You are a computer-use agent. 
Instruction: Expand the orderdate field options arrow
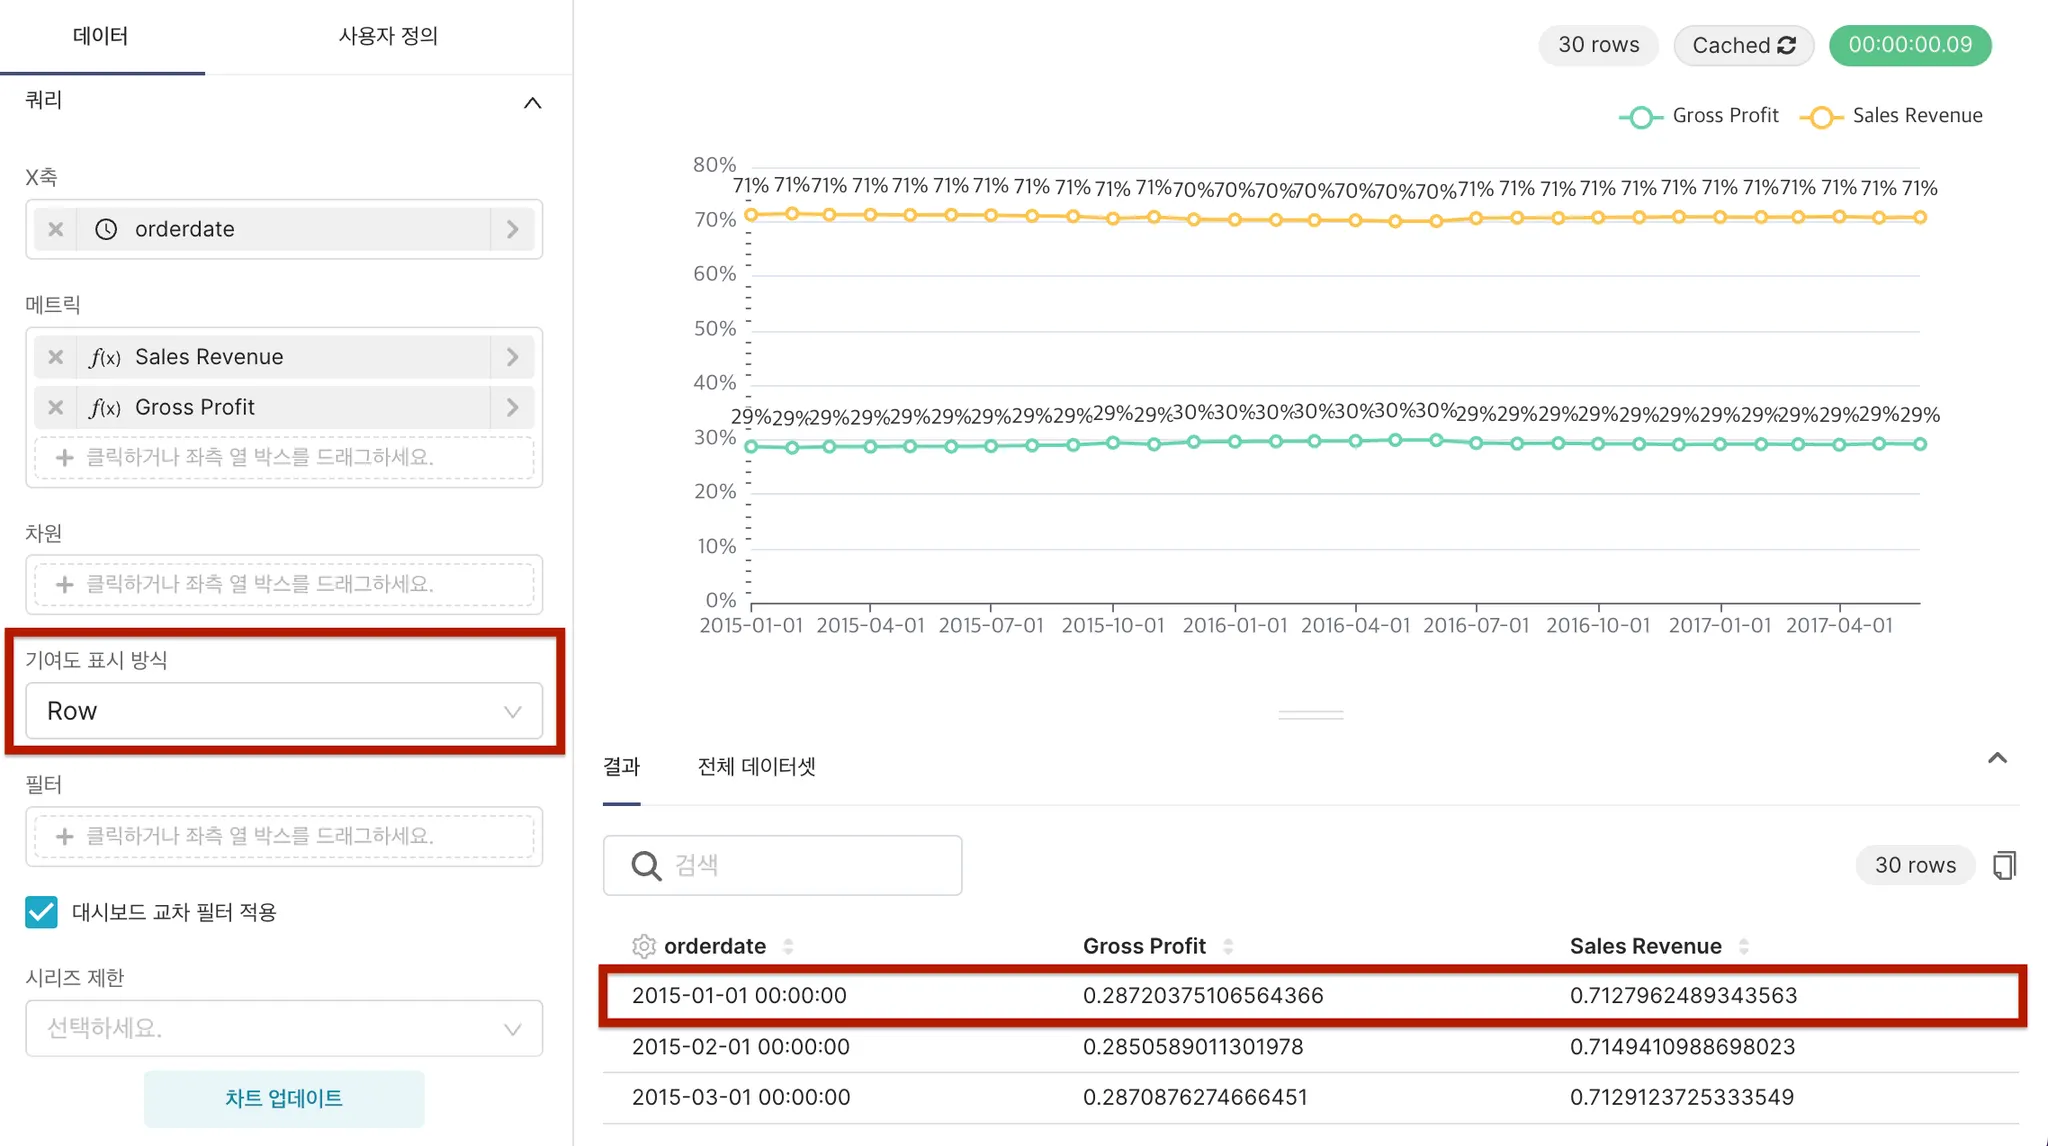click(x=513, y=229)
